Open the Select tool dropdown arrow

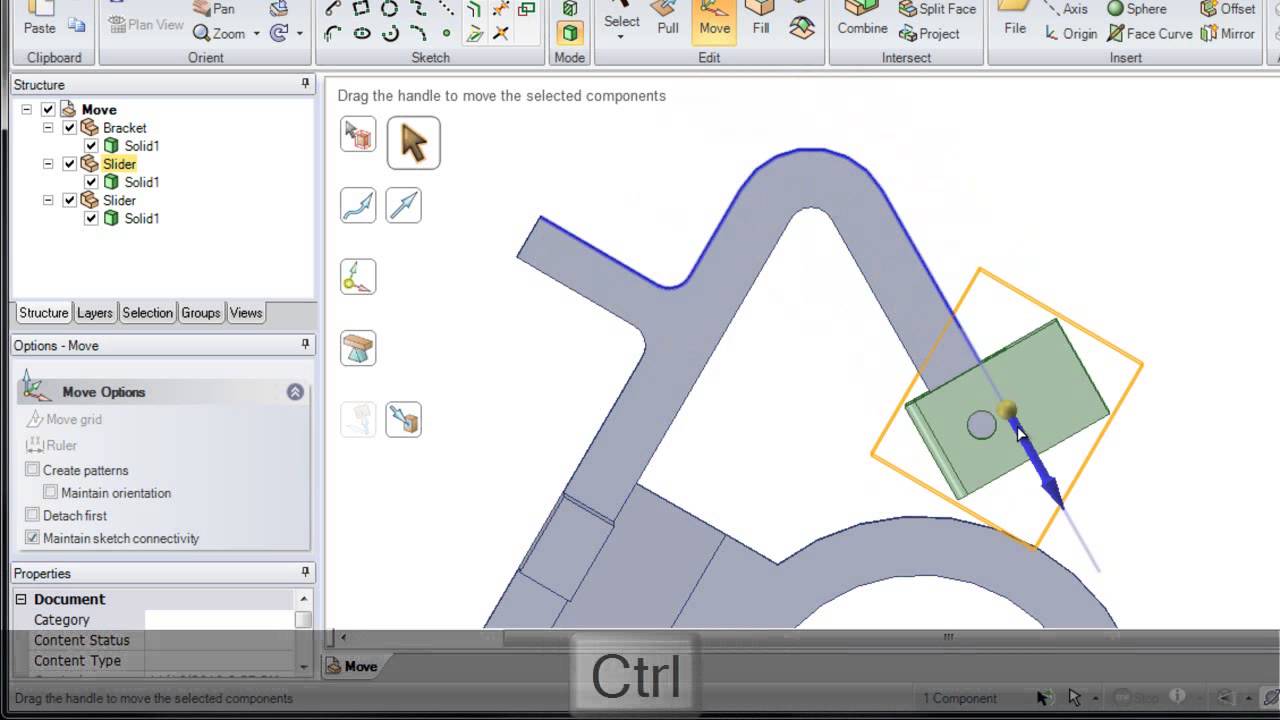620,37
